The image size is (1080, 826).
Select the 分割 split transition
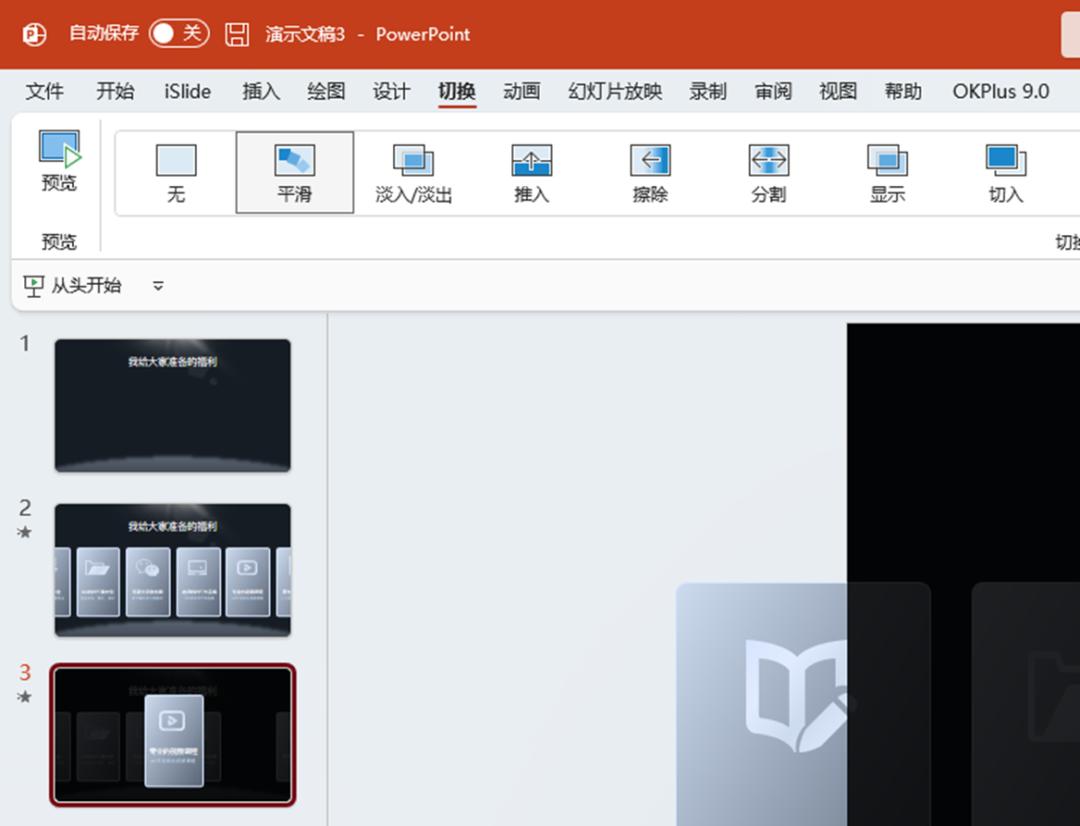coord(768,172)
